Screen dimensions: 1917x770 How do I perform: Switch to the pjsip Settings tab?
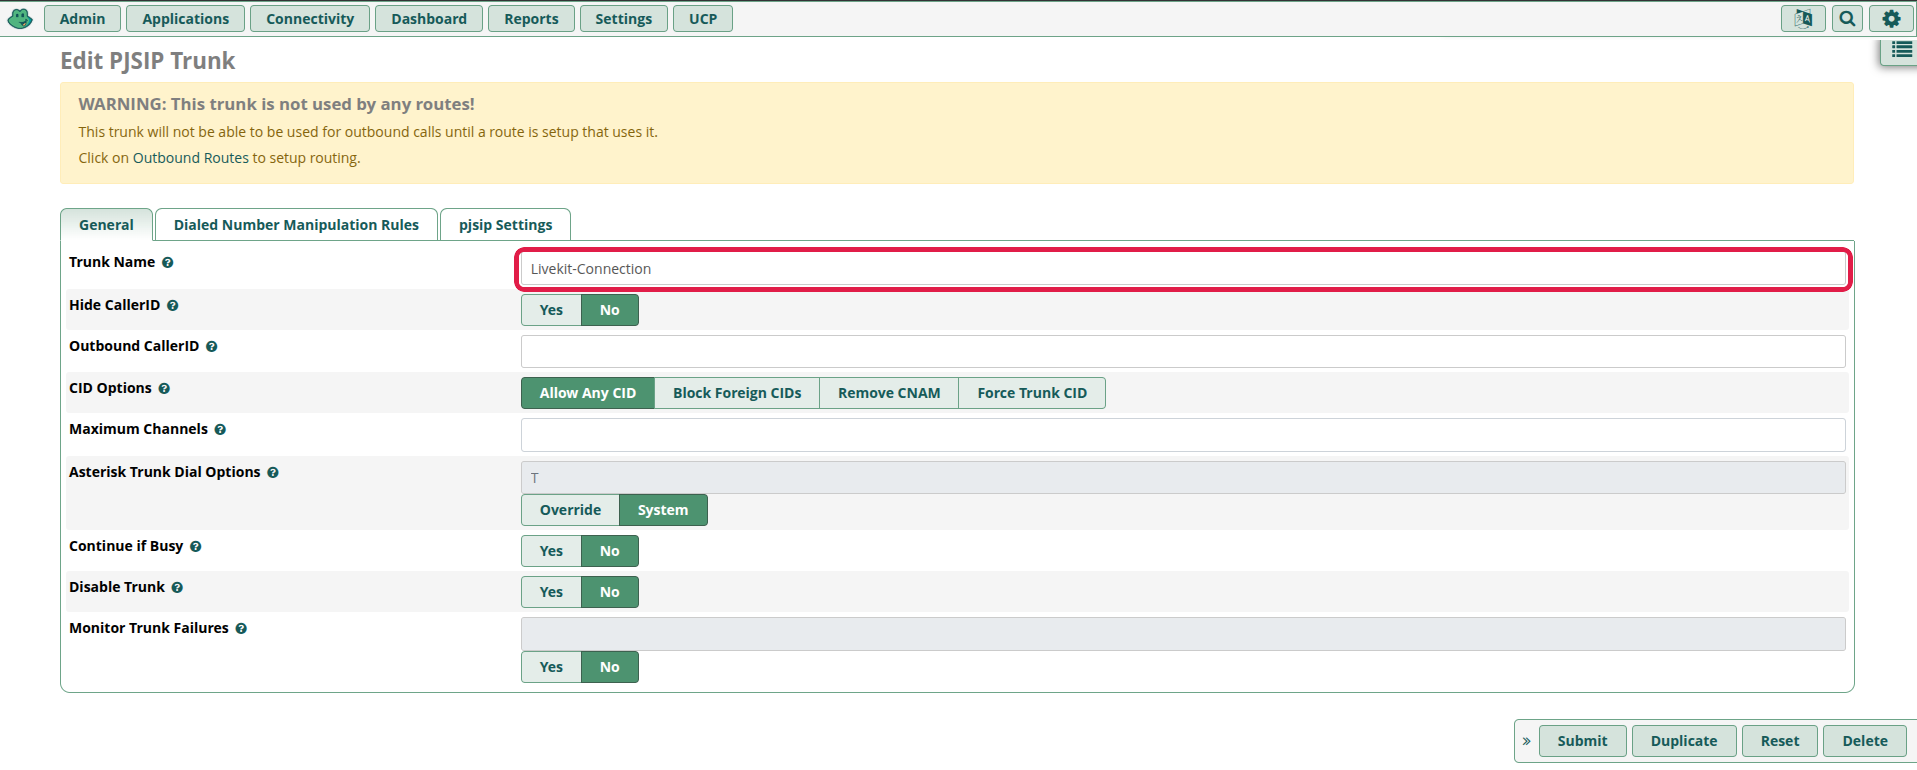coord(506,225)
